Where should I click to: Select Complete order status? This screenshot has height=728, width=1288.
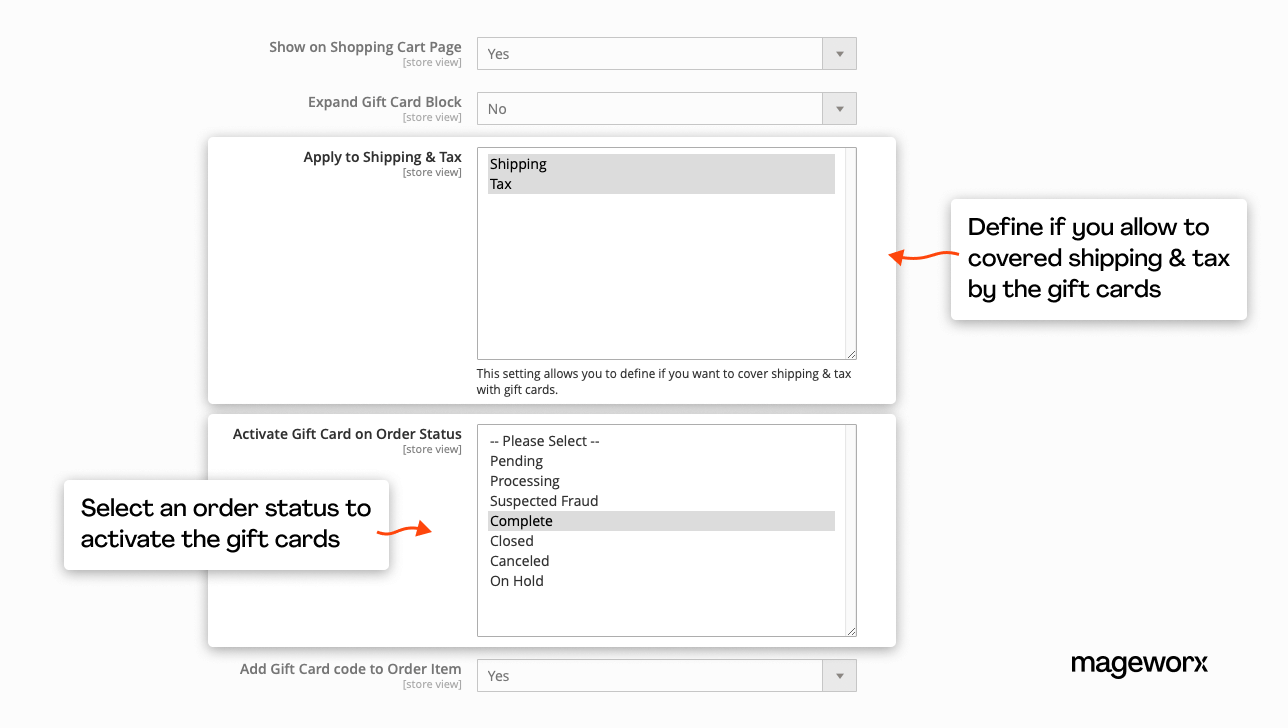tap(660, 521)
